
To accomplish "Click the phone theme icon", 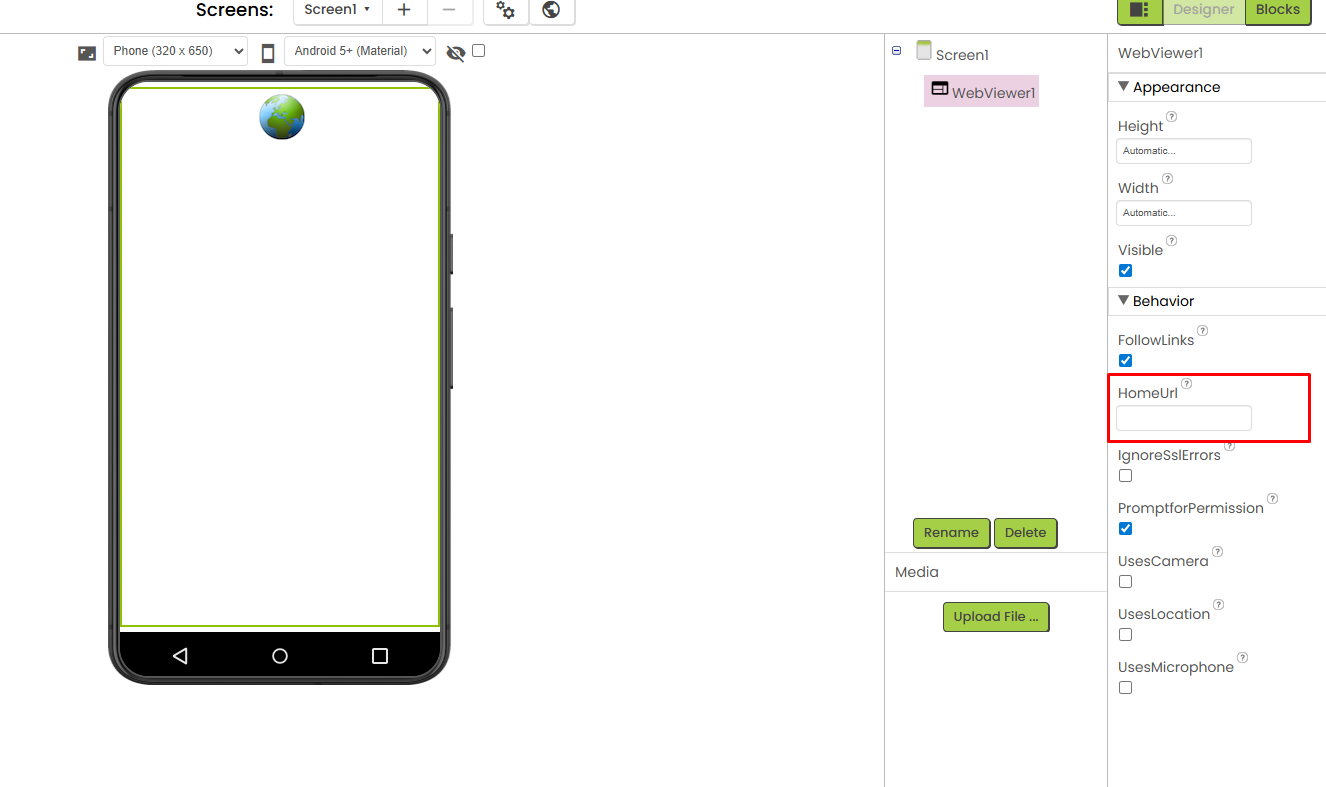I will (268, 53).
